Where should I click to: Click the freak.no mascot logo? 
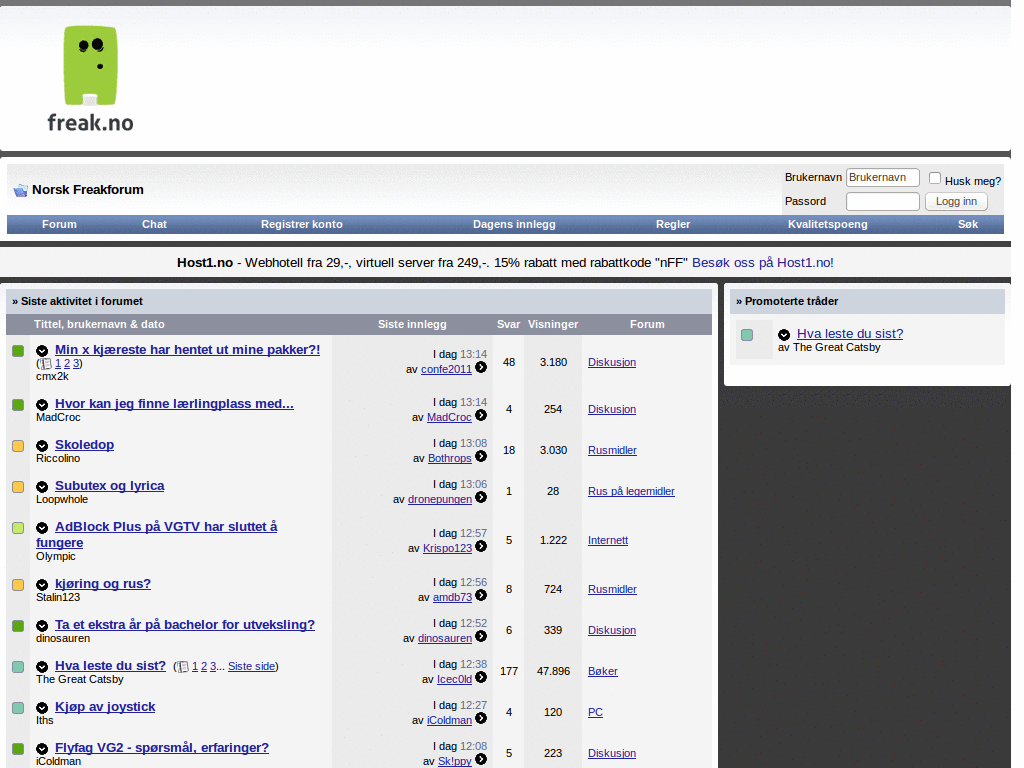tap(90, 79)
